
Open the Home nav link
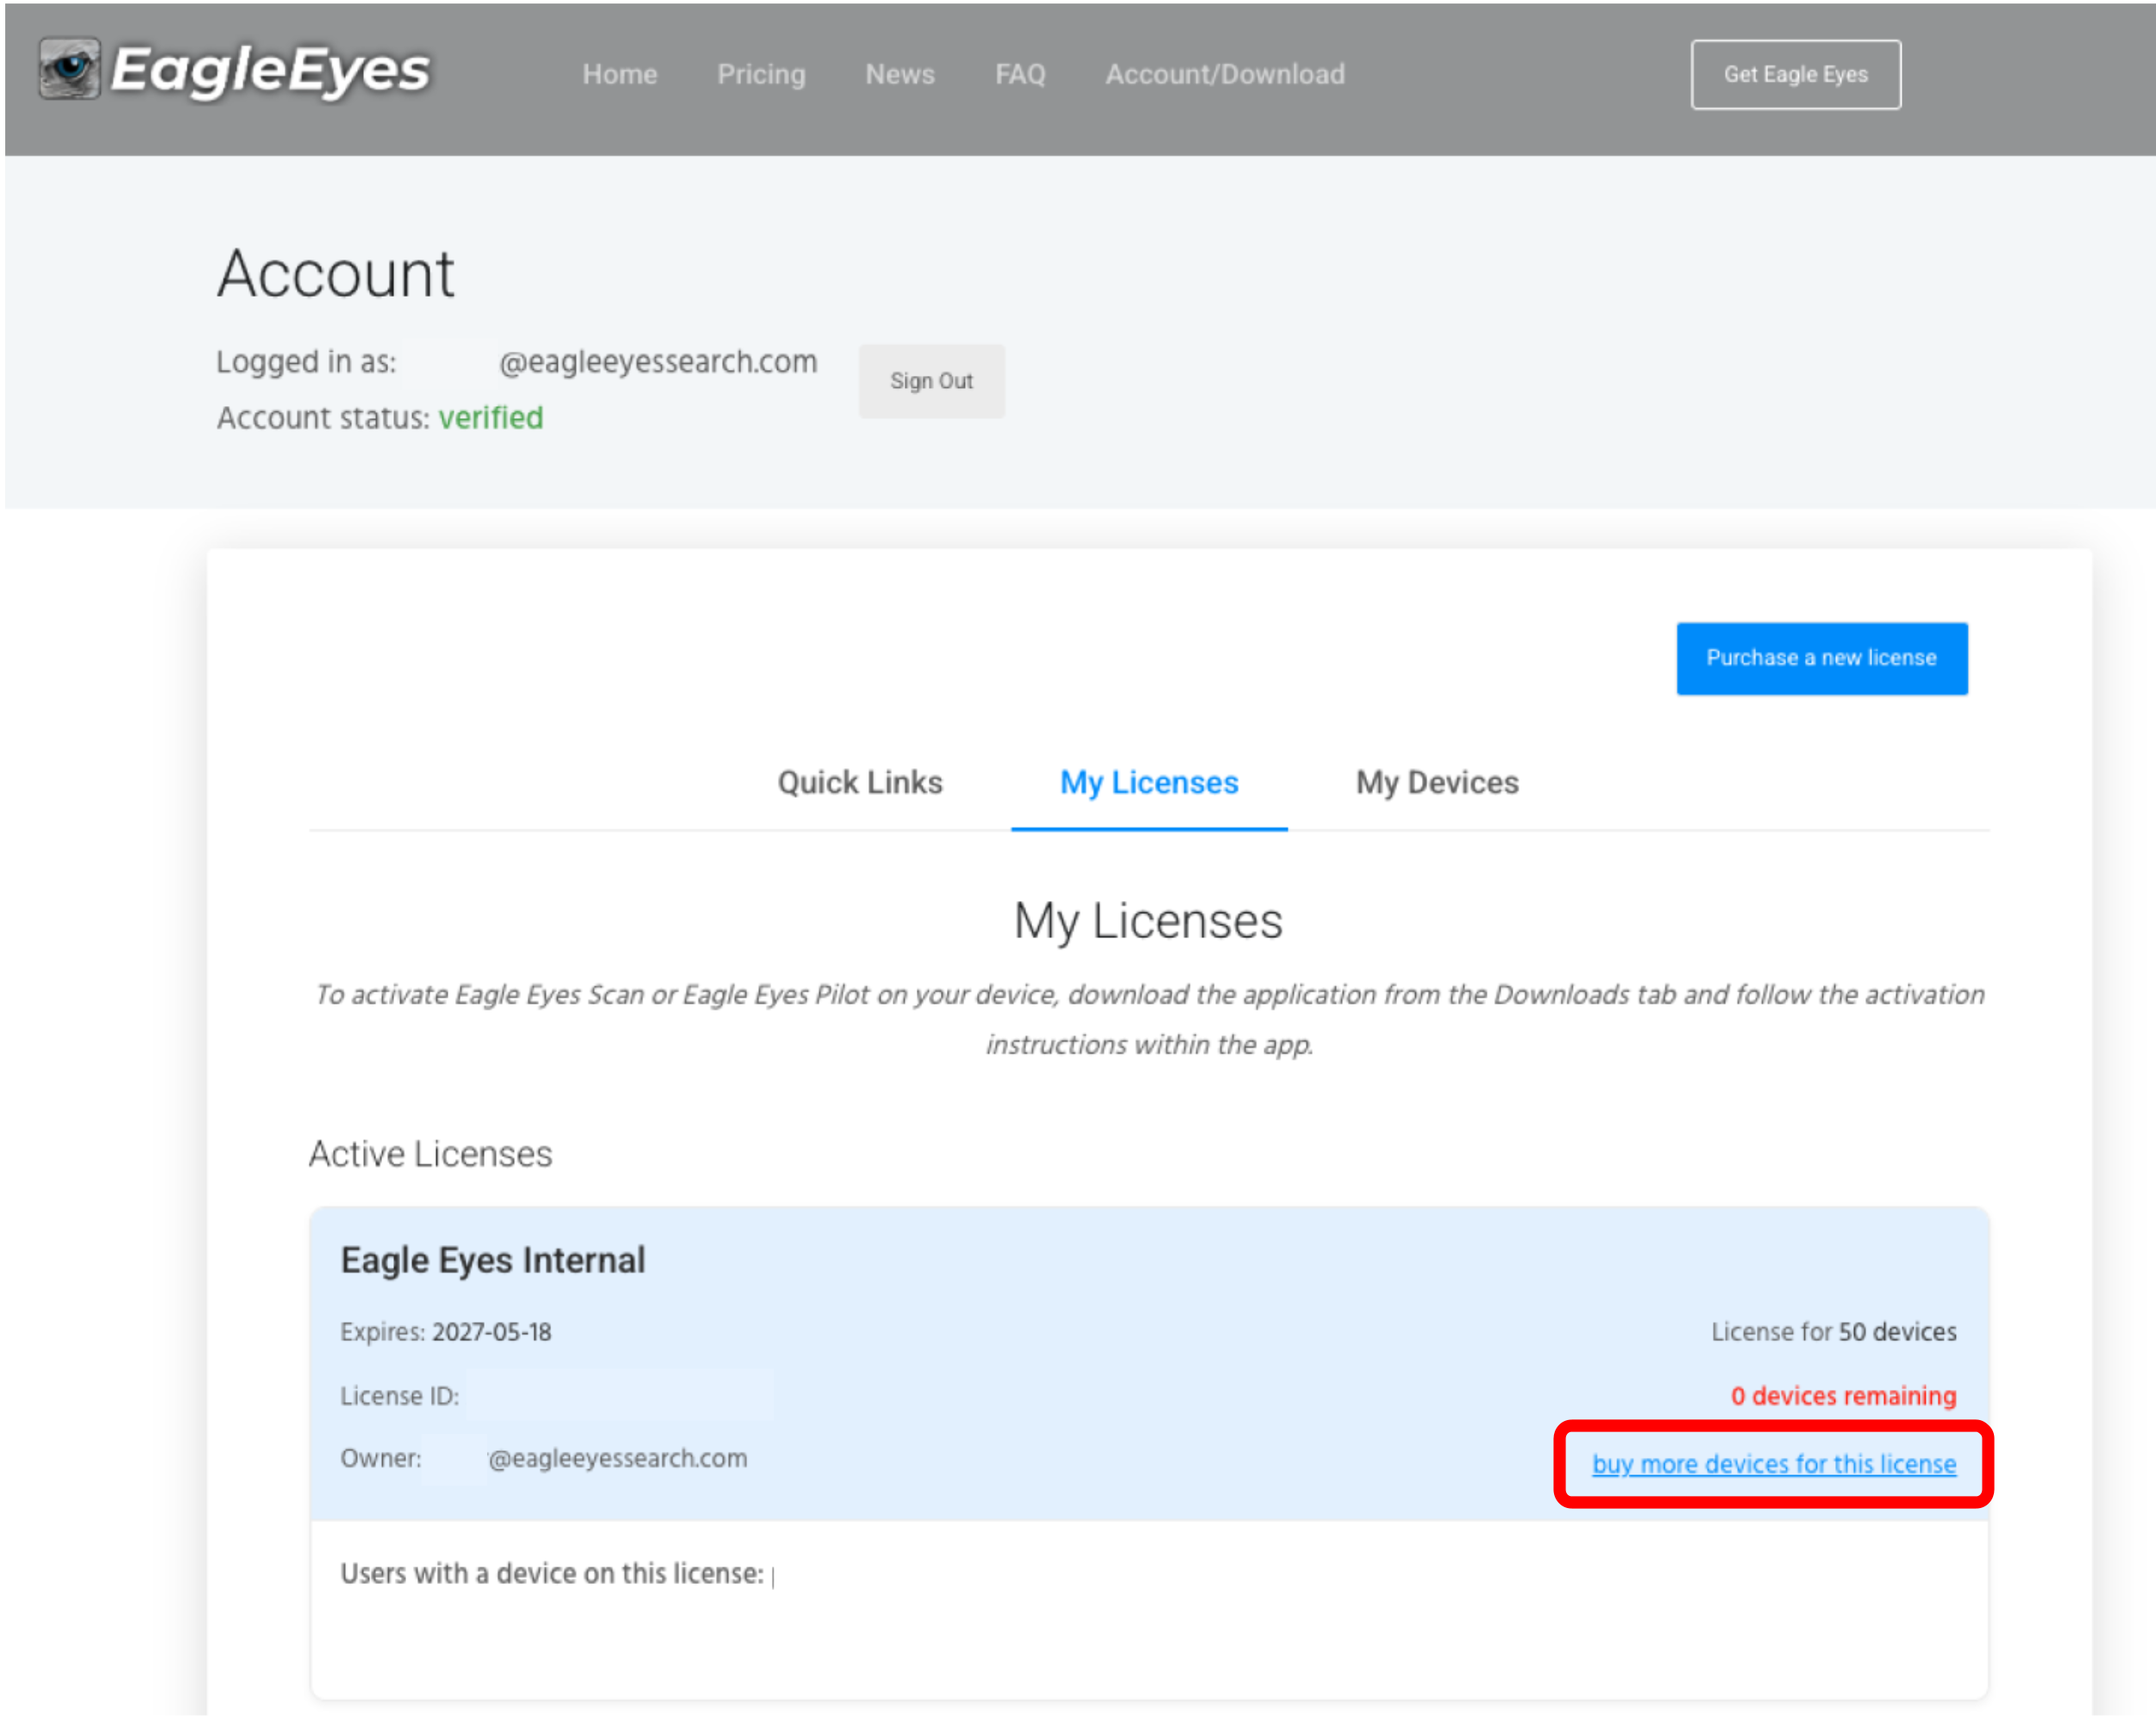click(619, 74)
